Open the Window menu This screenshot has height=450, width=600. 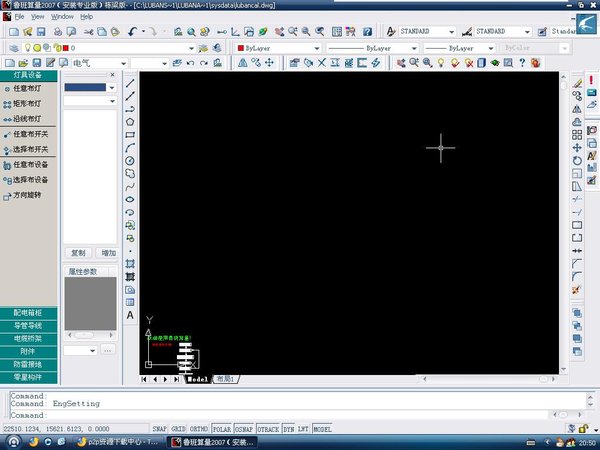pyautogui.click(x=62, y=17)
